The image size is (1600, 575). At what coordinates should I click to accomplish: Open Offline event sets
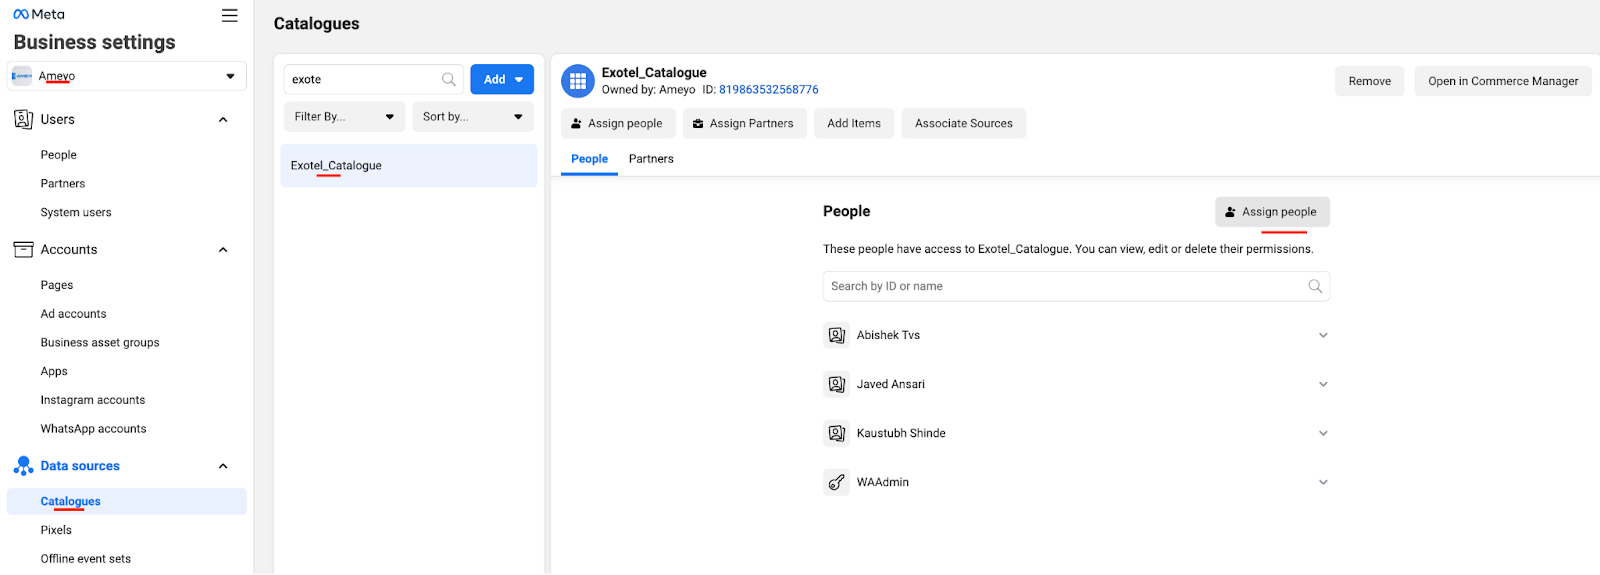(x=86, y=559)
